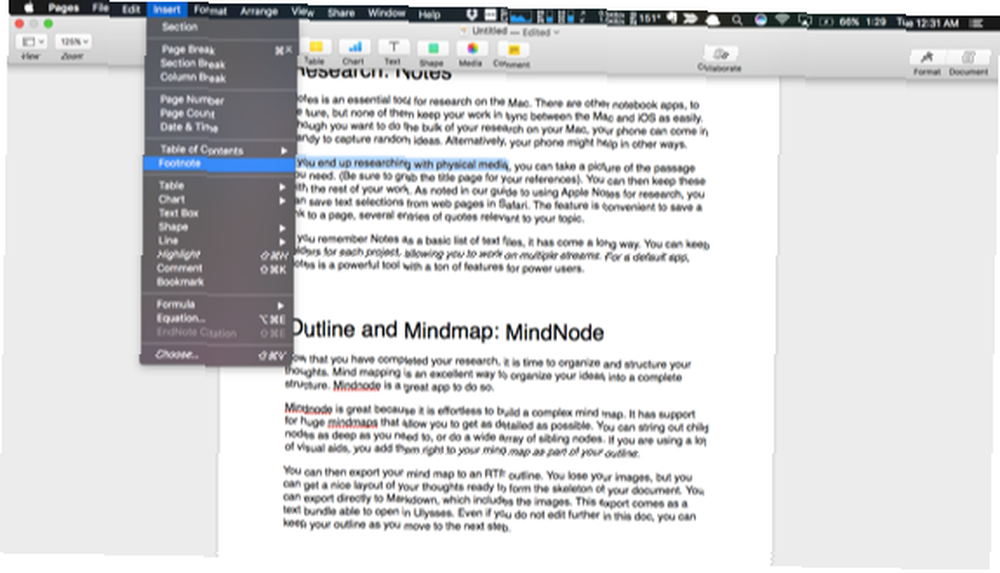Open Siri from menu bar

(760, 20)
